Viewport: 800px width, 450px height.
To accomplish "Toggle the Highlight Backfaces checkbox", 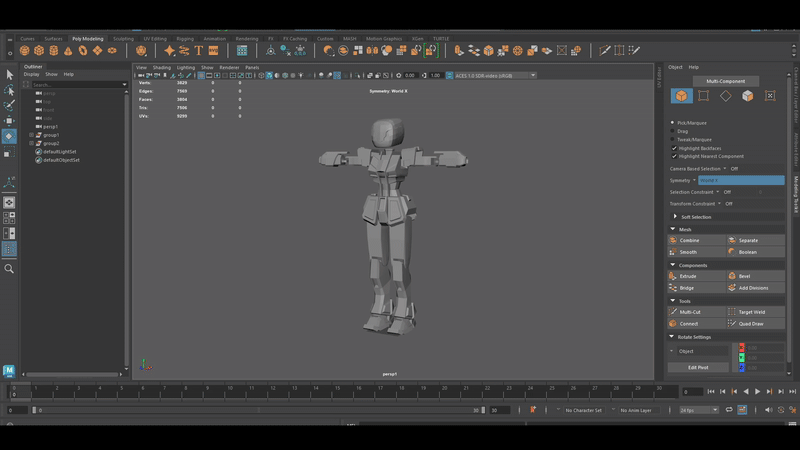I will (x=673, y=148).
